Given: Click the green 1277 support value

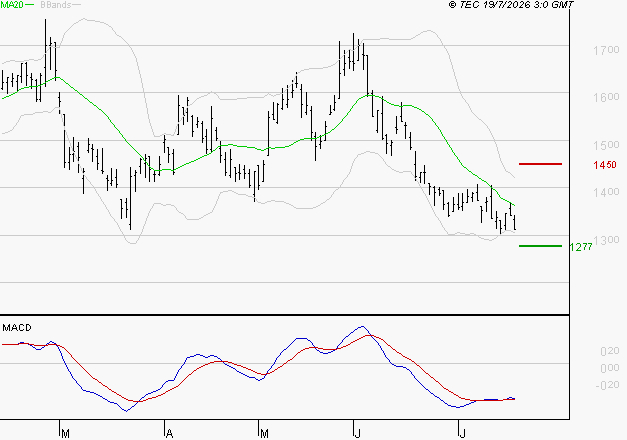Looking at the screenshot, I should click(x=581, y=247).
